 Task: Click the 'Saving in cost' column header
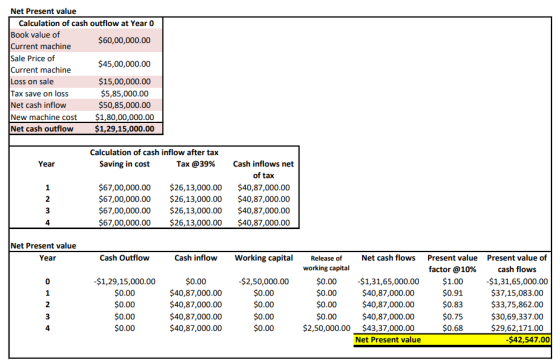click(124, 164)
